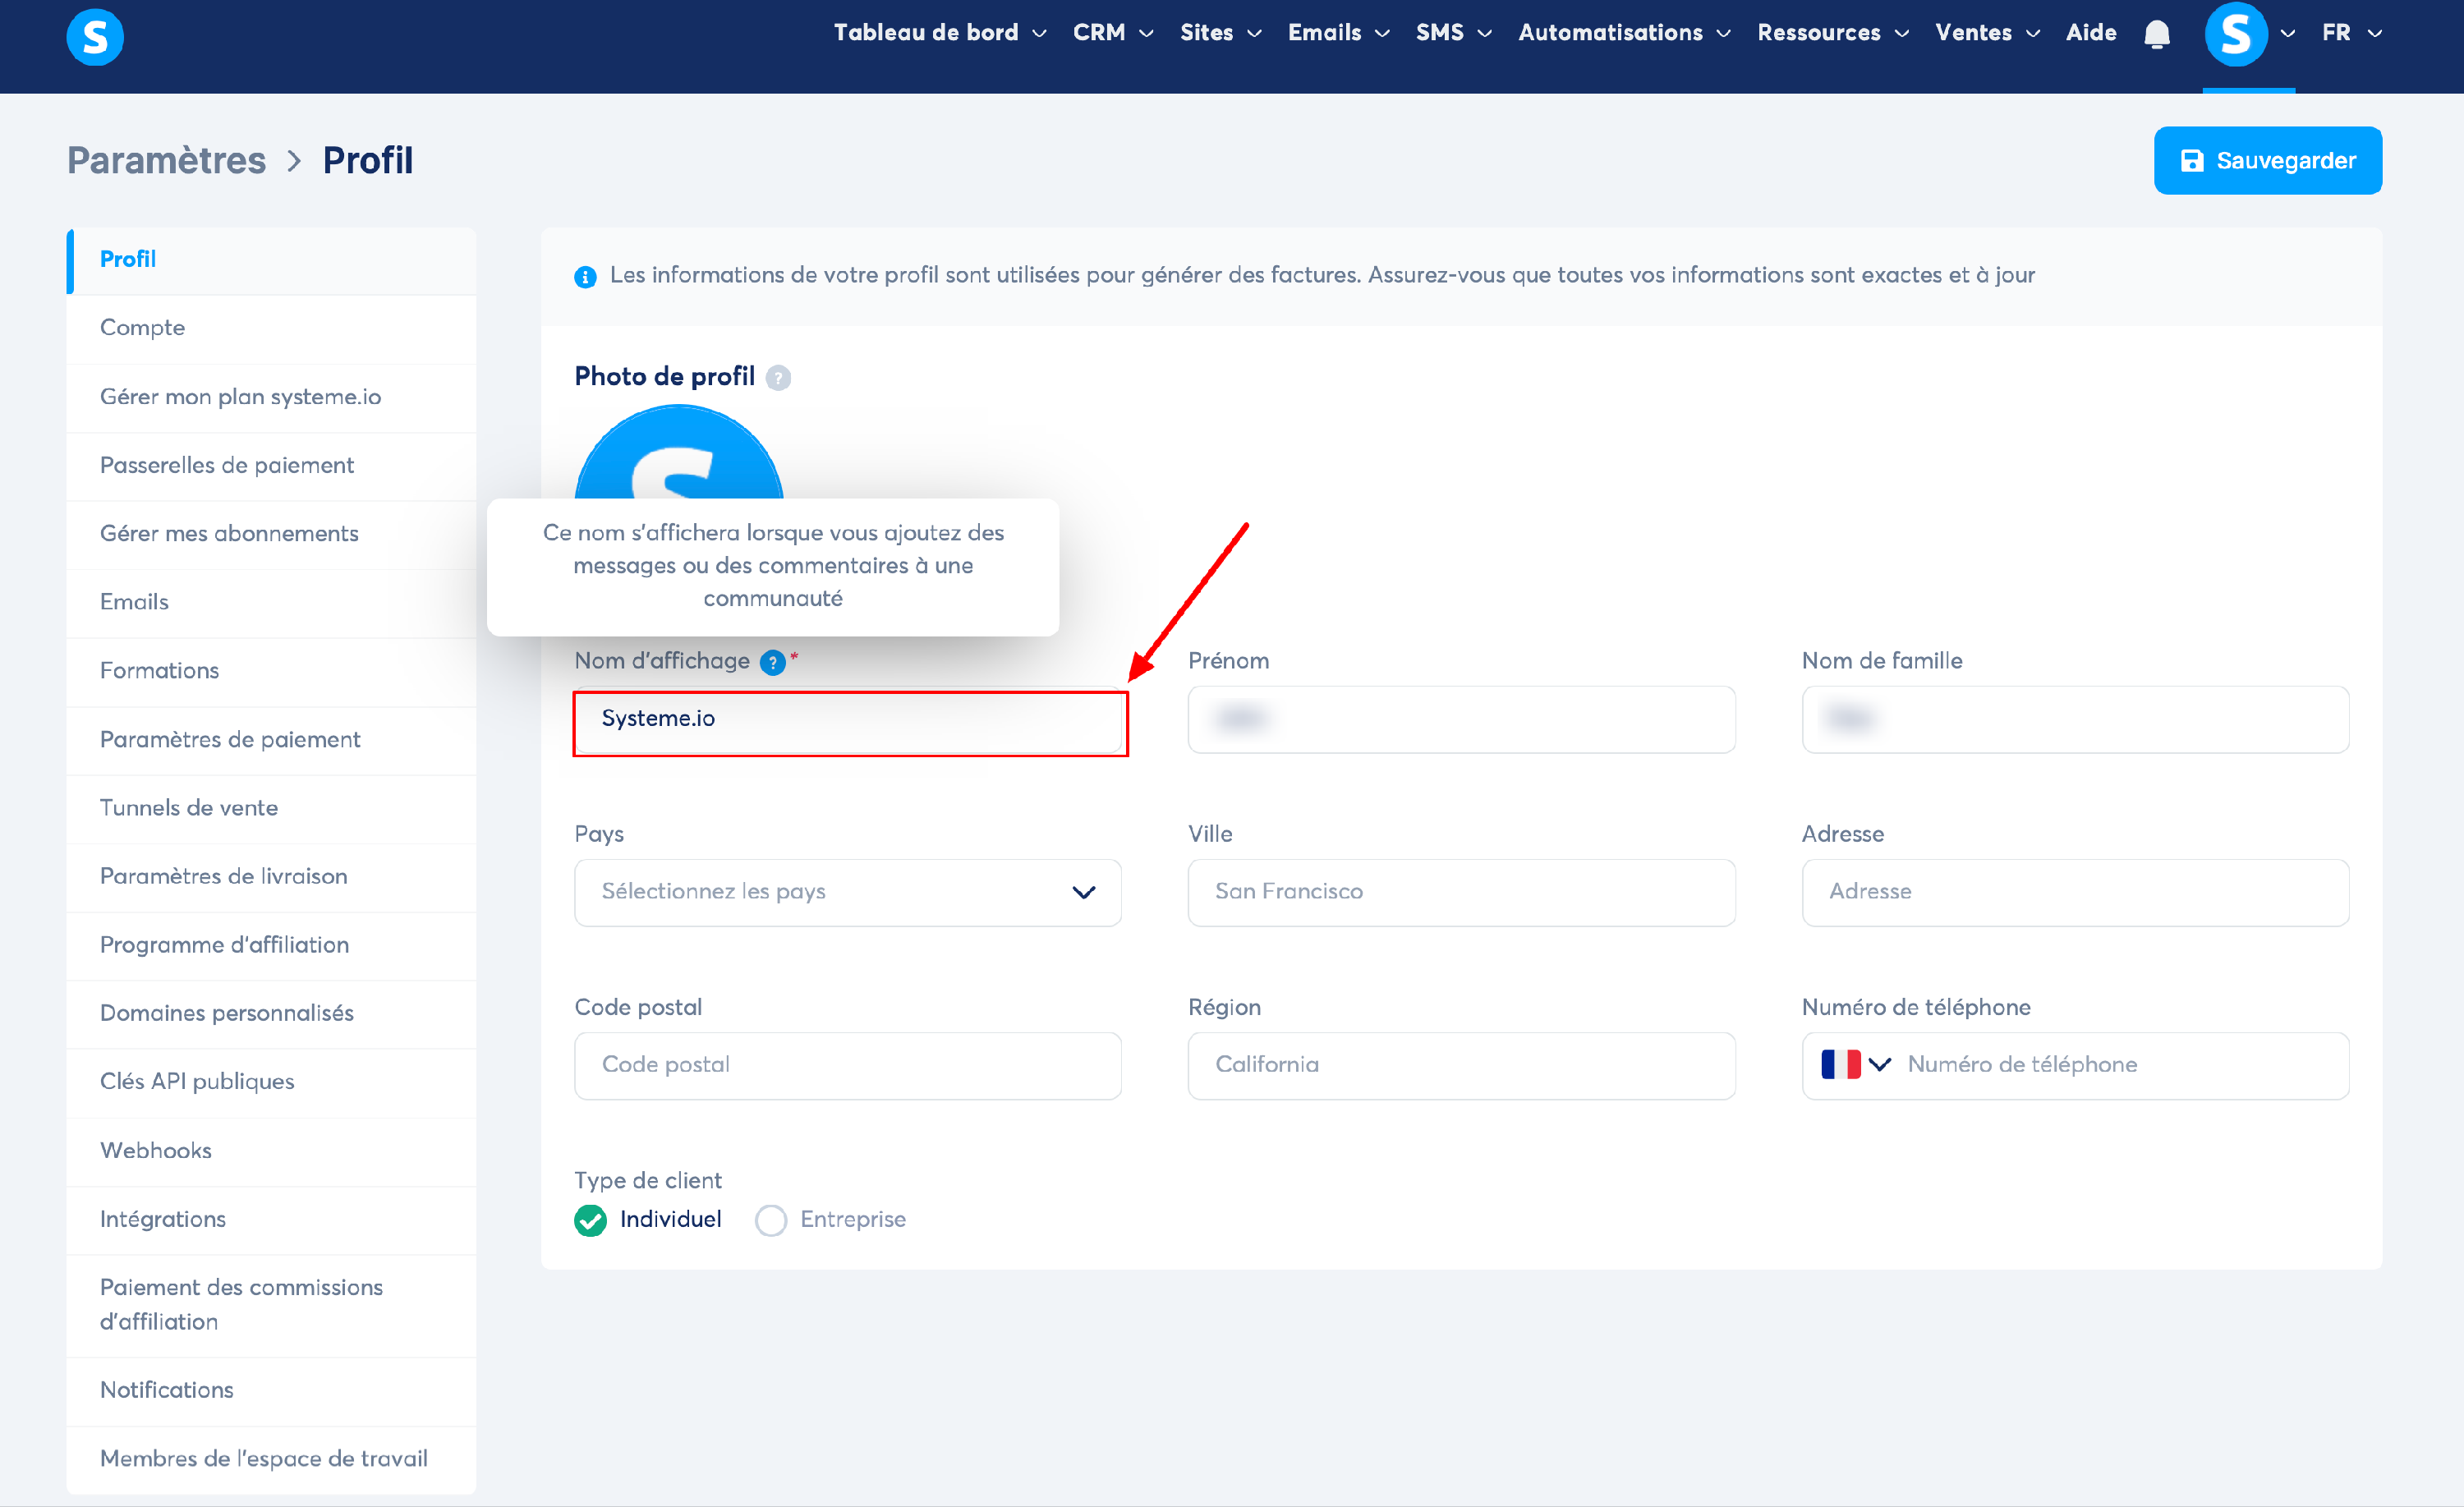Open the notifications bell icon
The width and height of the screenshot is (2464, 1507).
click(2157, 34)
